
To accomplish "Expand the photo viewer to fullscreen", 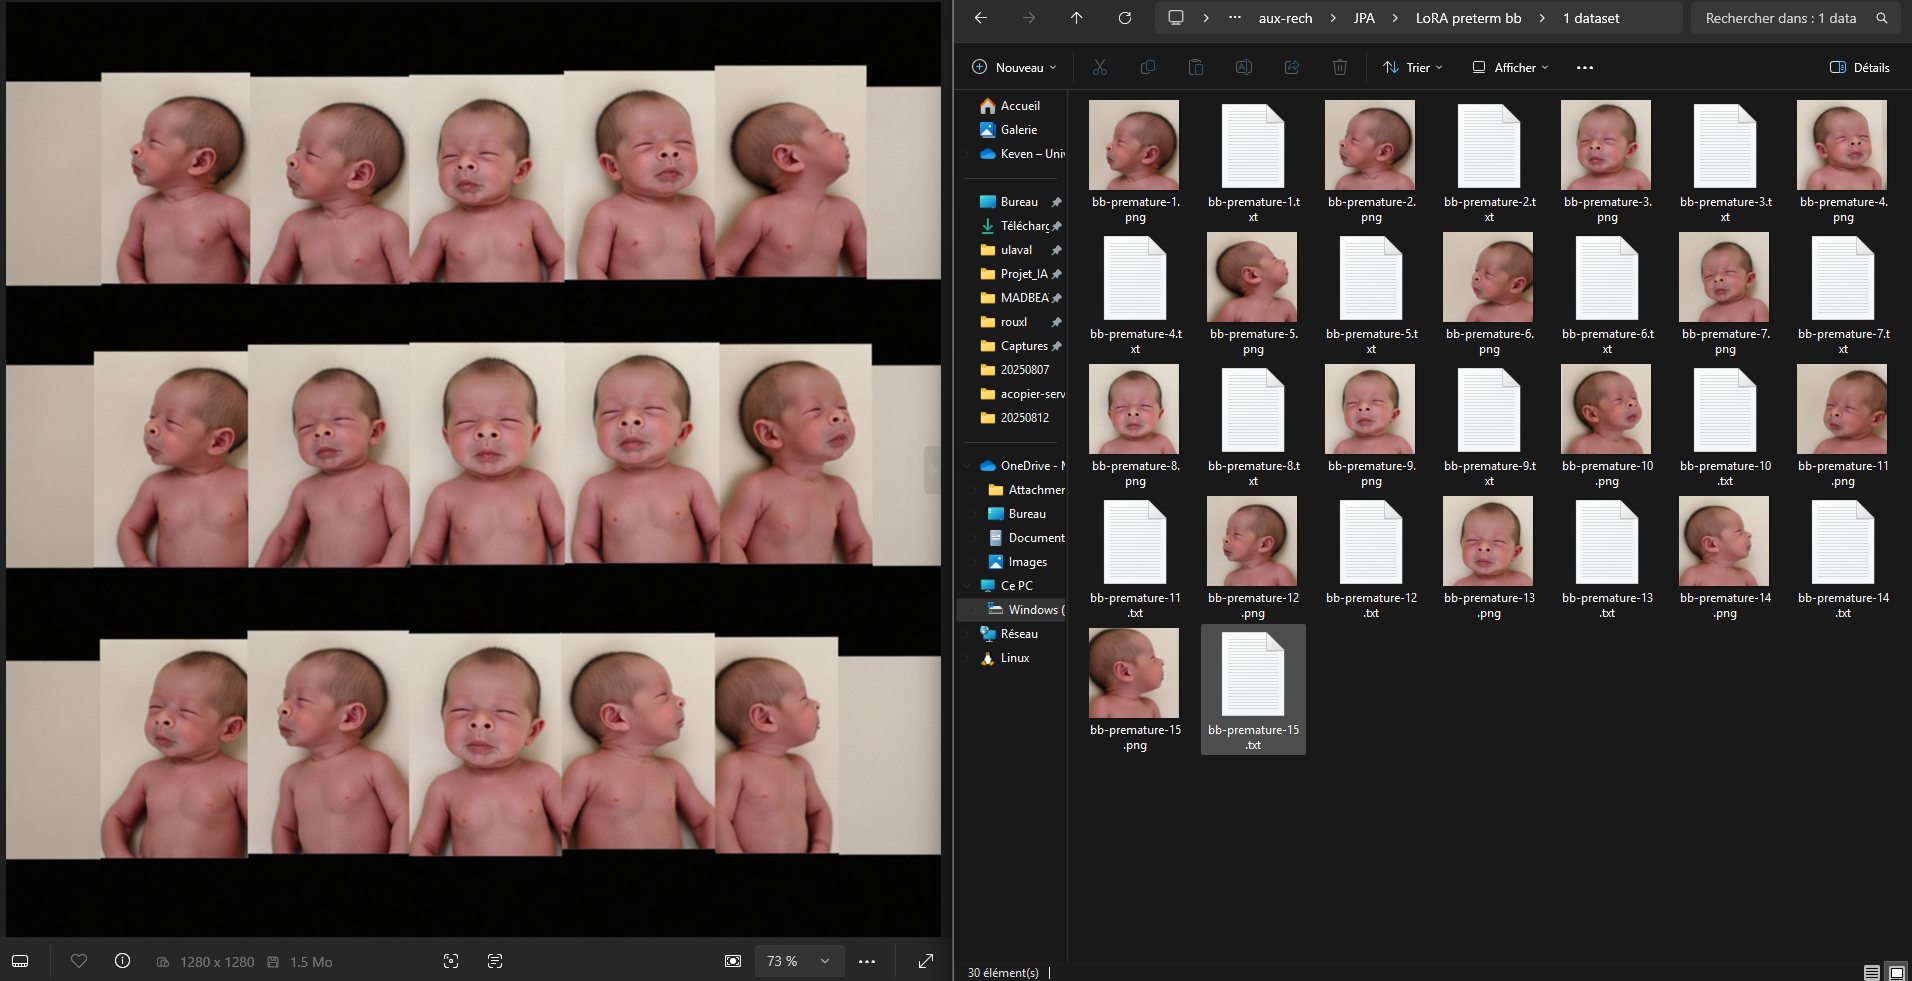I will [926, 961].
